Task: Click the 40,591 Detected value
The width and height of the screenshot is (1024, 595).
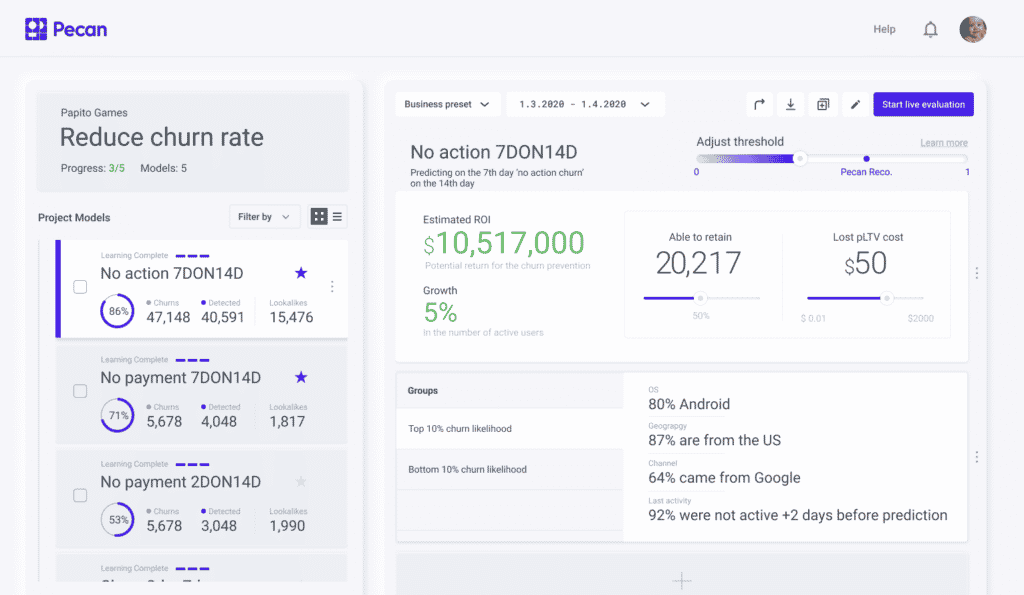Action: pyautogui.click(x=223, y=317)
